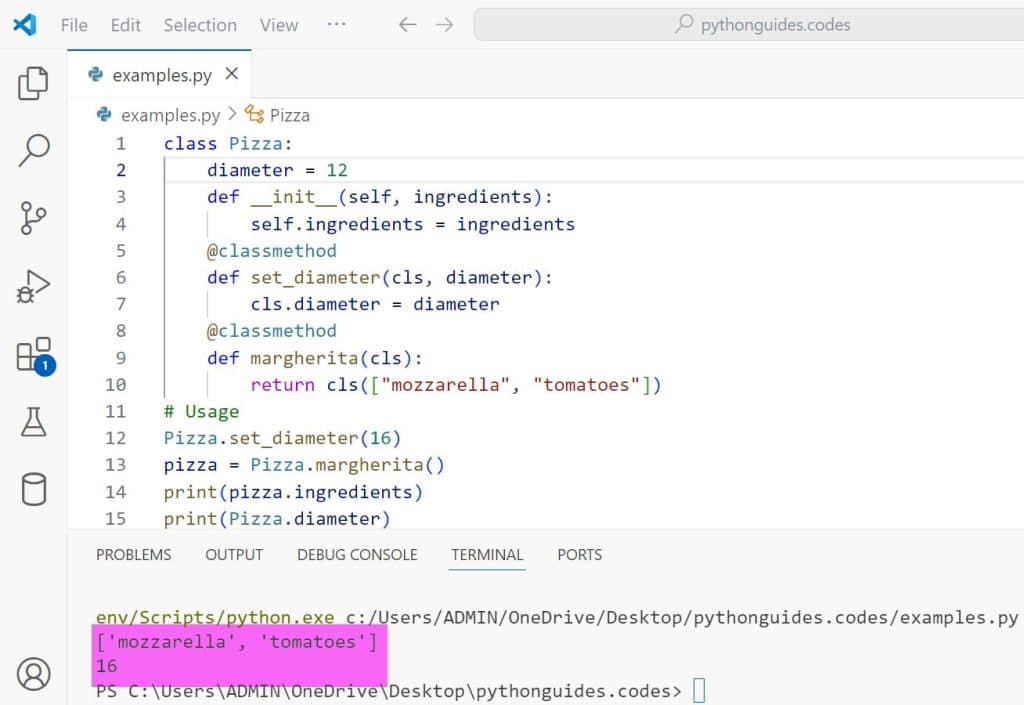Click the VS Code logo icon
This screenshot has height=705, width=1024.
pos(25,25)
